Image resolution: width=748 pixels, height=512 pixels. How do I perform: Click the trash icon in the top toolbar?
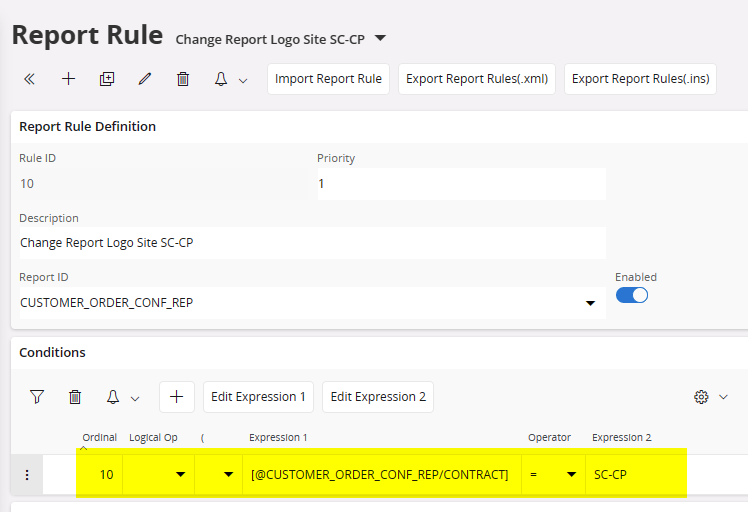coord(183,79)
